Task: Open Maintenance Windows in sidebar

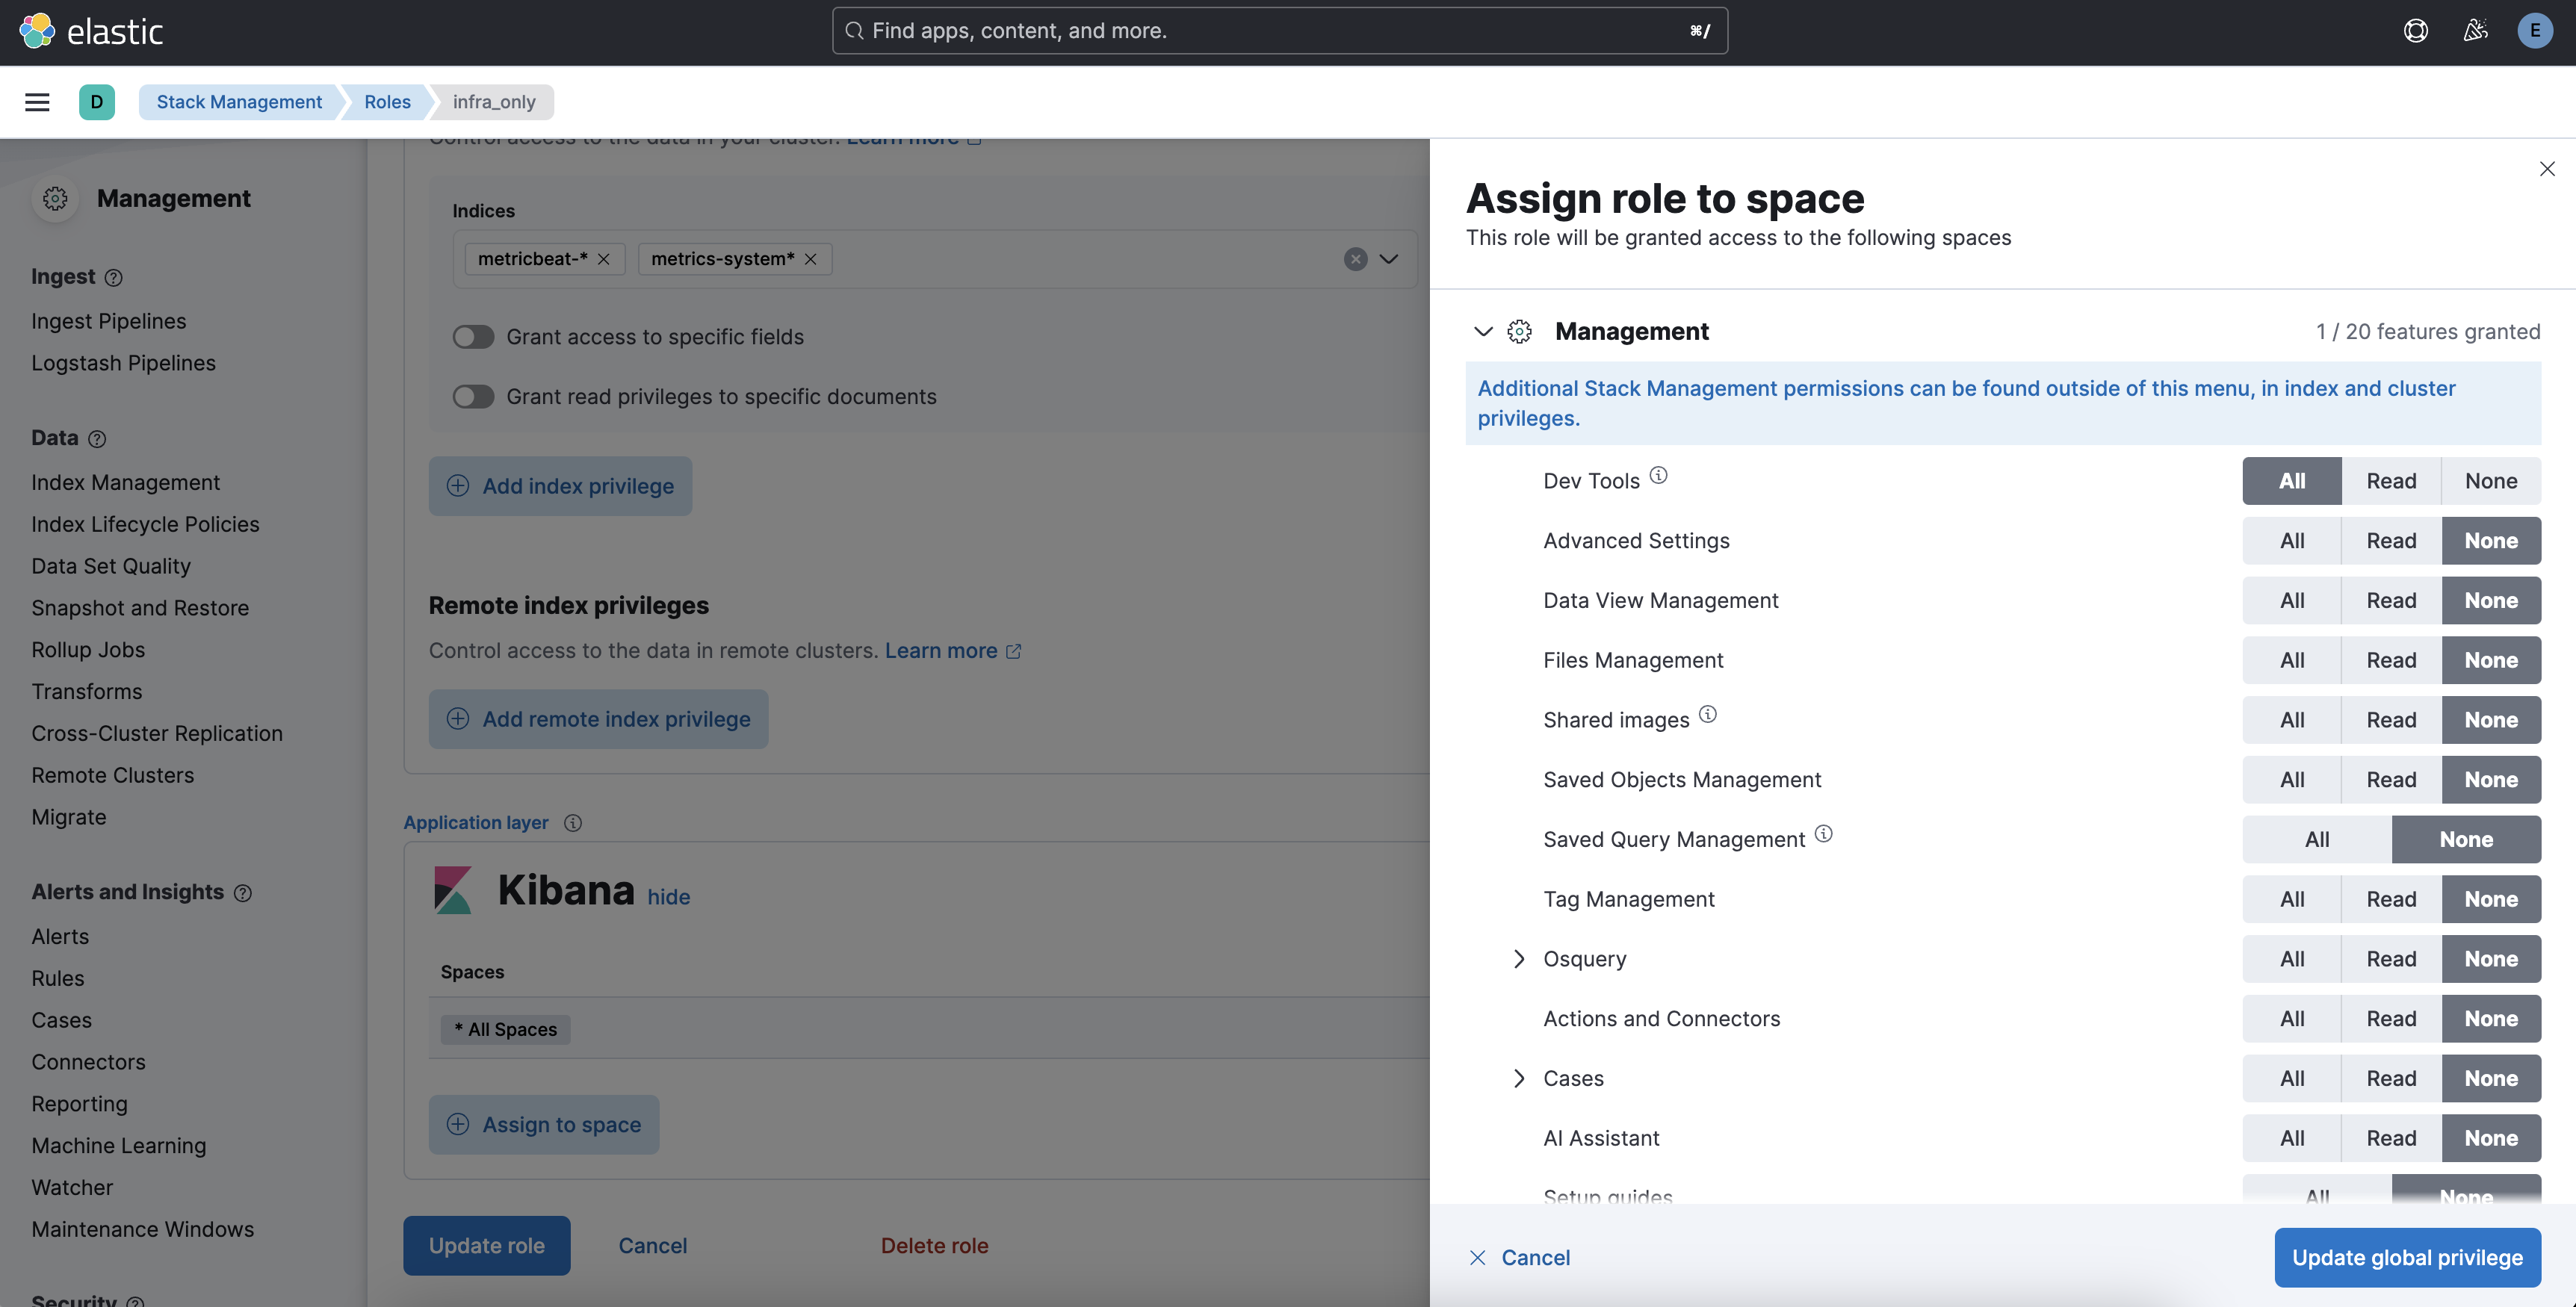Action: coord(142,1230)
